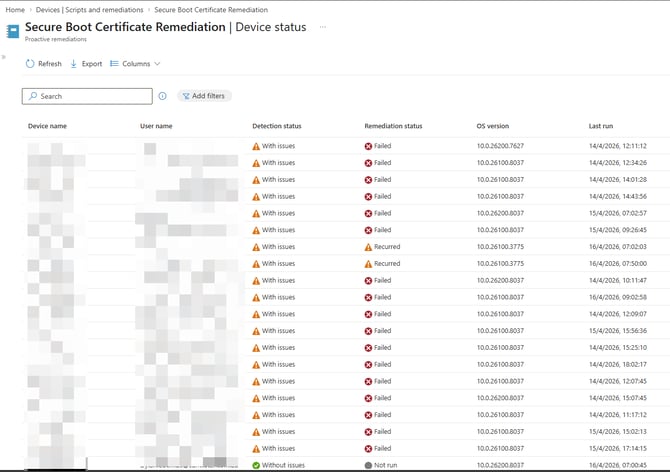Open the Devices breadcrumb link

click(50, 10)
